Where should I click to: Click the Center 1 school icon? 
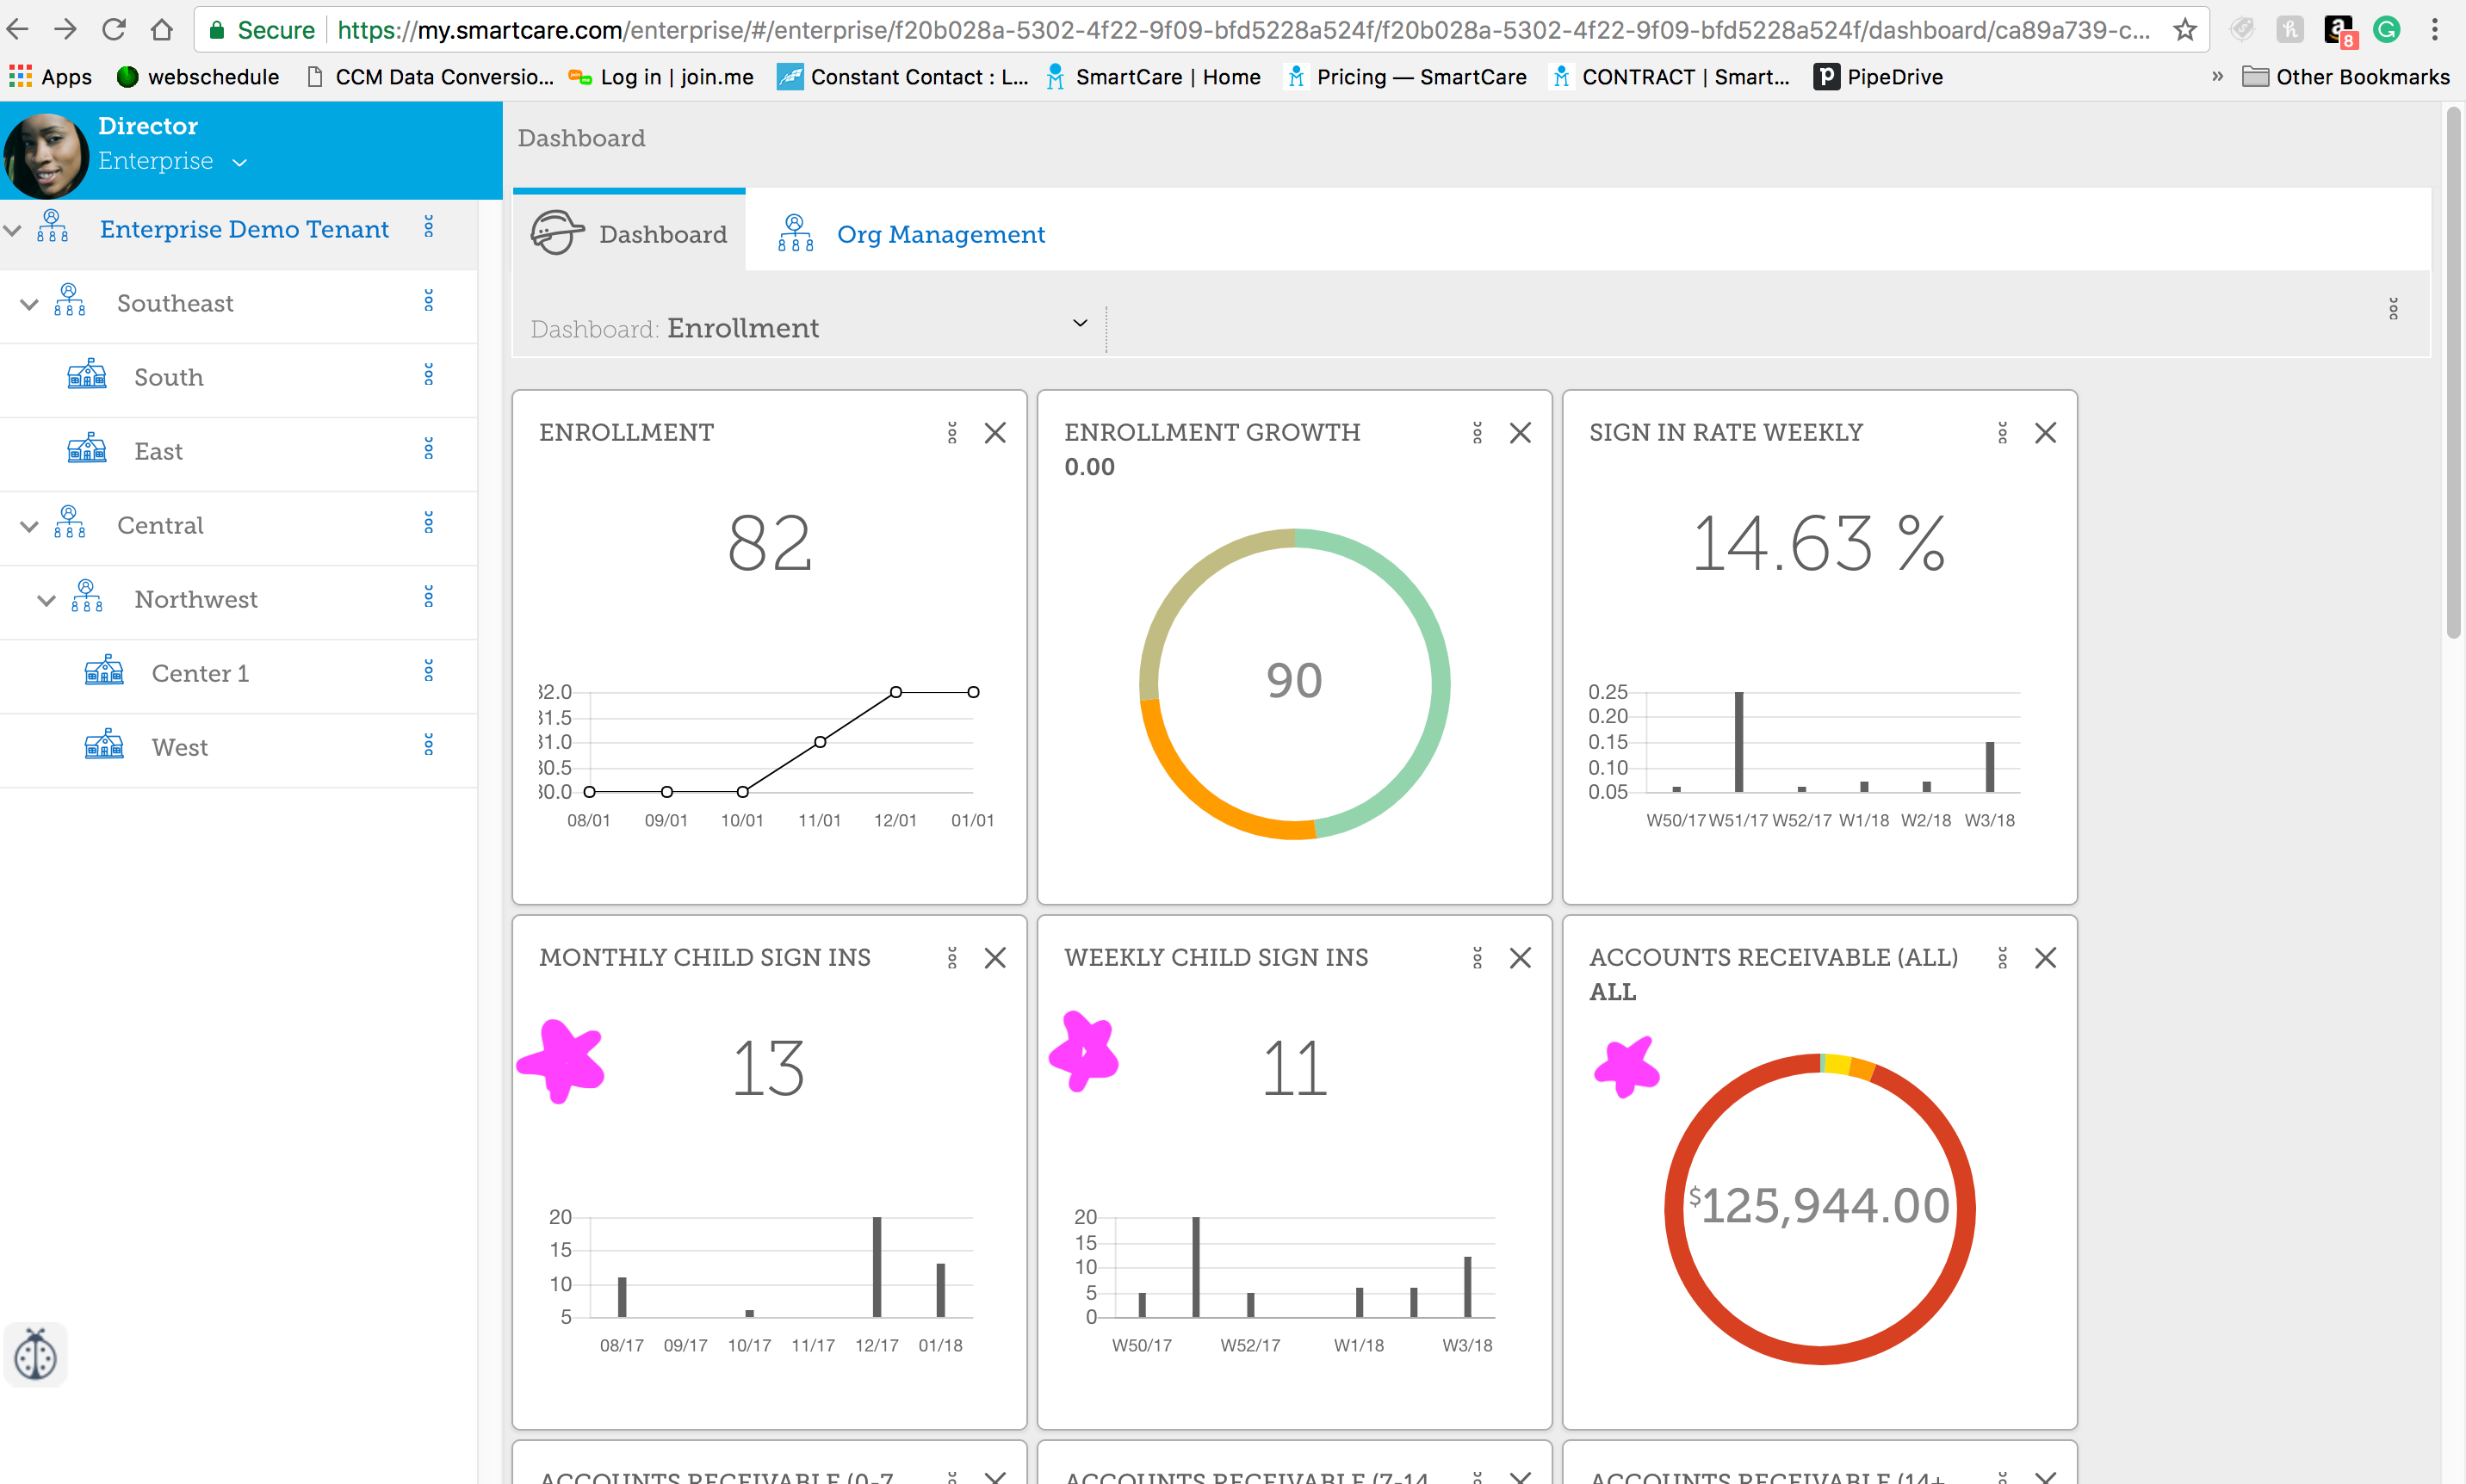(104, 671)
